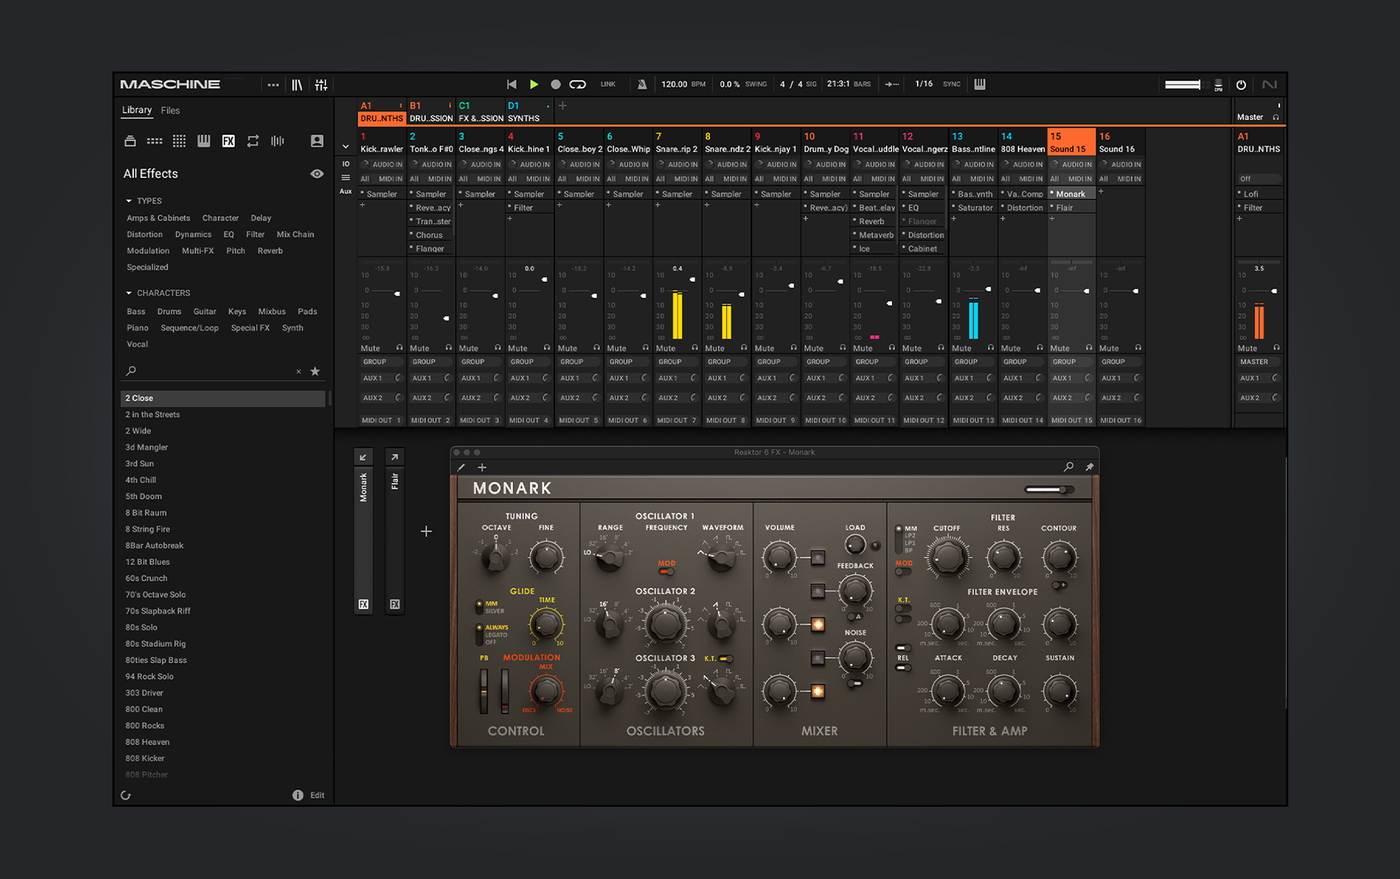Click the user content icon in the browser

[x=317, y=141]
